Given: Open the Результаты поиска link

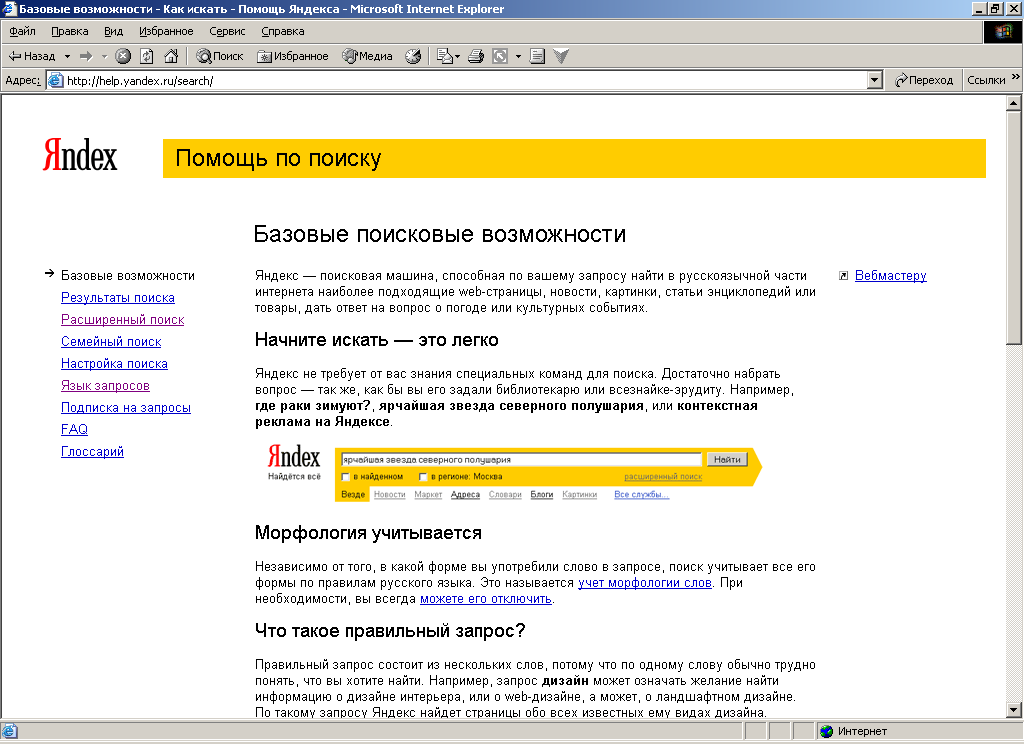Looking at the screenshot, I should coord(118,298).
